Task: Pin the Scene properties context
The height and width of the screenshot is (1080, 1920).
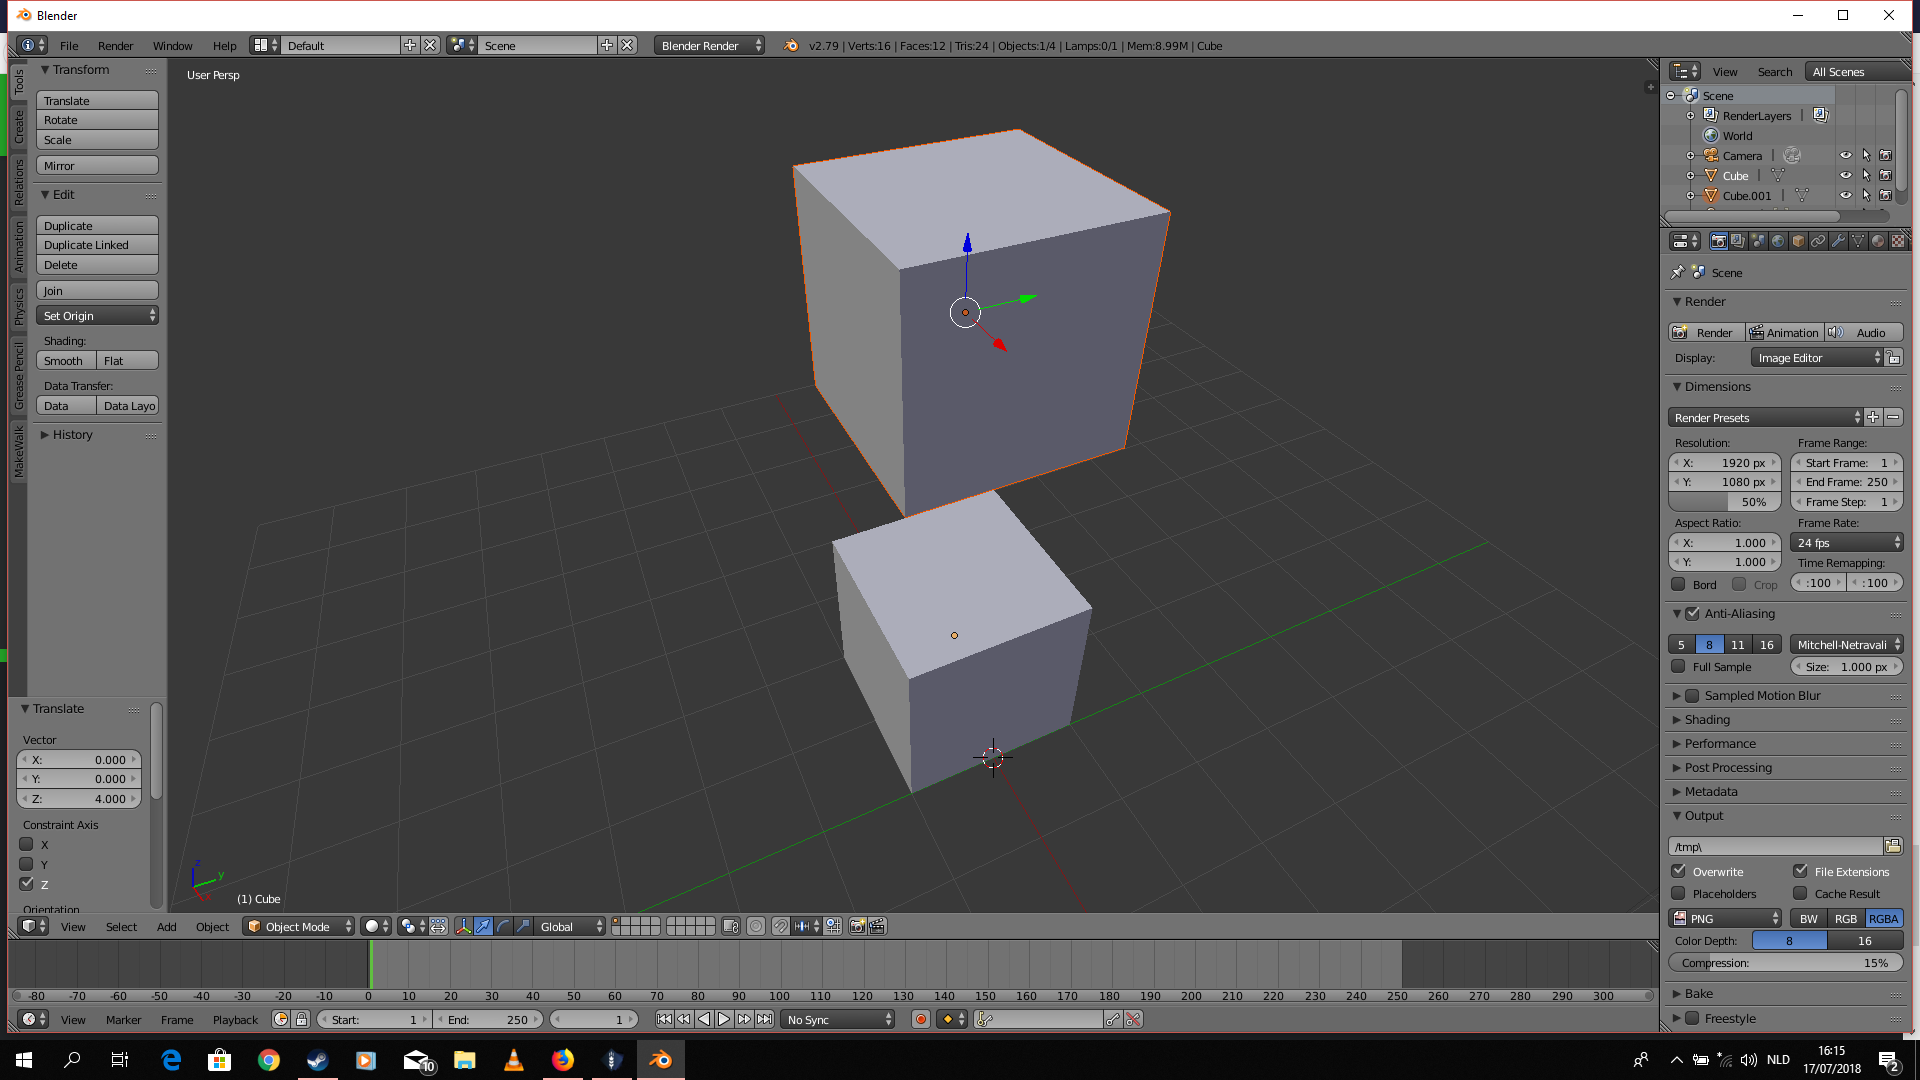Action: tap(1678, 272)
